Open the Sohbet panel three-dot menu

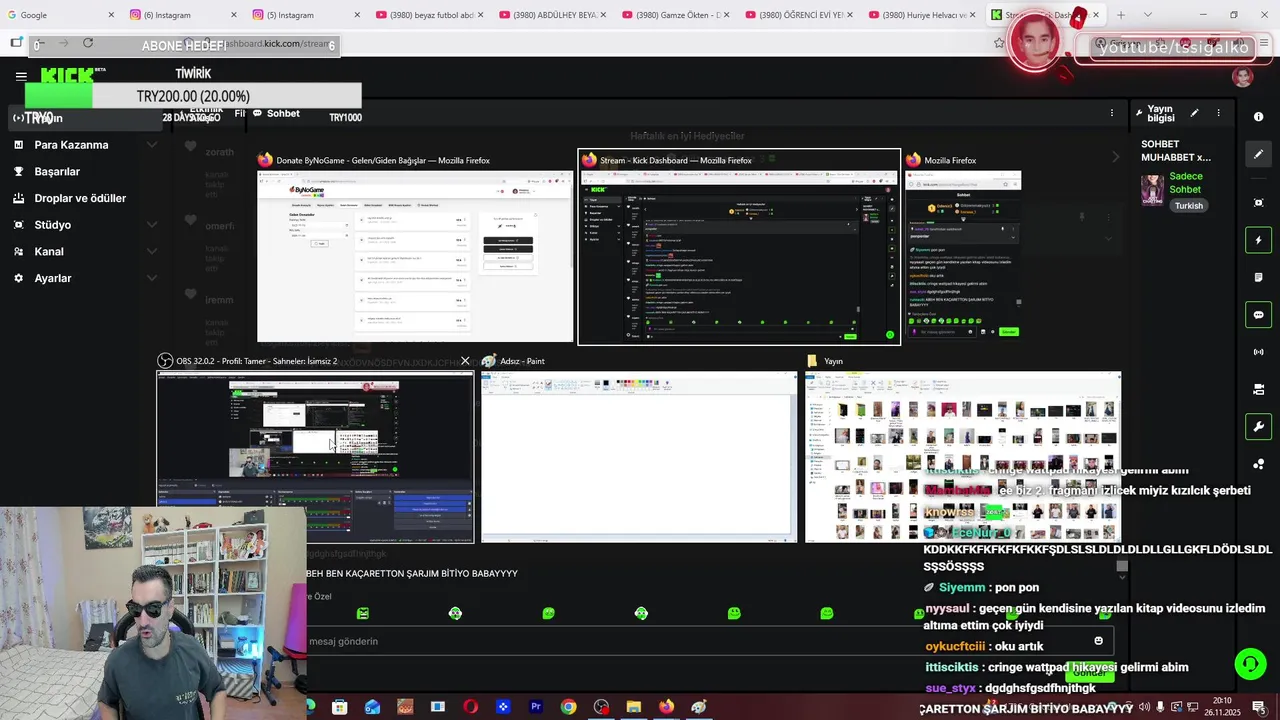coord(1111,113)
